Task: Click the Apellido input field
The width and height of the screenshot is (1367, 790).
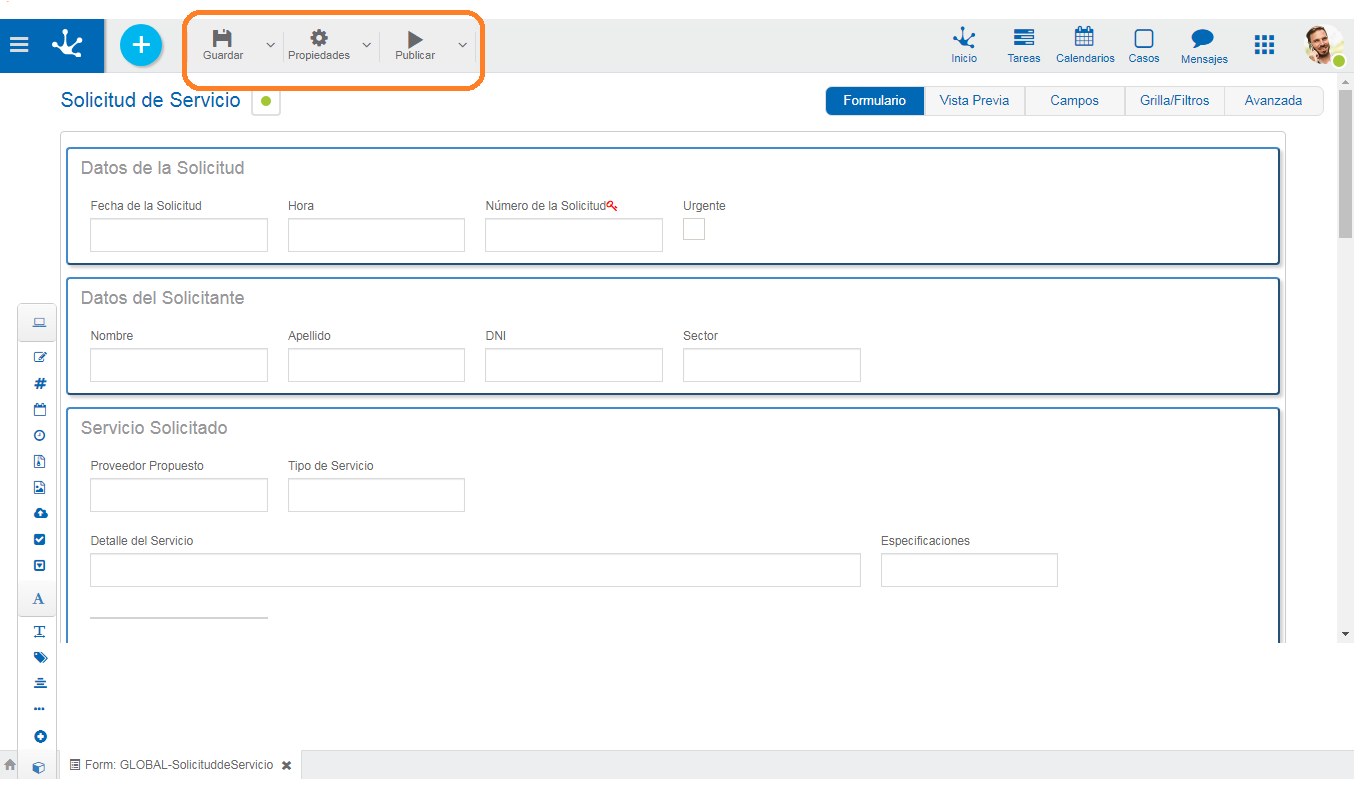Action: (x=376, y=365)
